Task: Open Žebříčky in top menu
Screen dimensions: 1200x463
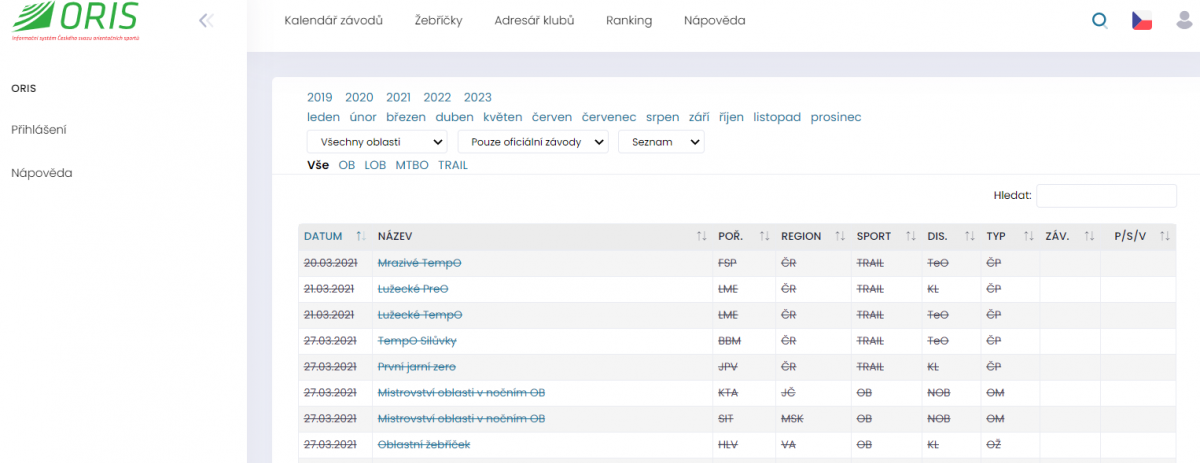Action: pyautogui.click(x=438, y=20)
